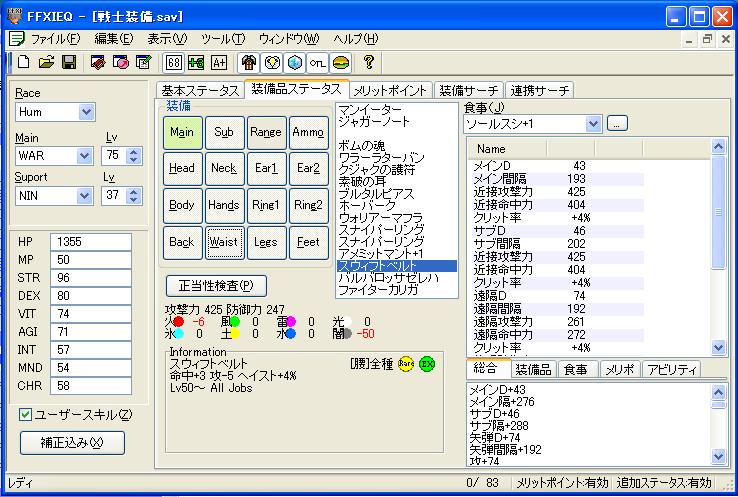The width and height of the screenshot is (738, 497).
Task: Click the STR value field showing 96
Action: [91, 278]
